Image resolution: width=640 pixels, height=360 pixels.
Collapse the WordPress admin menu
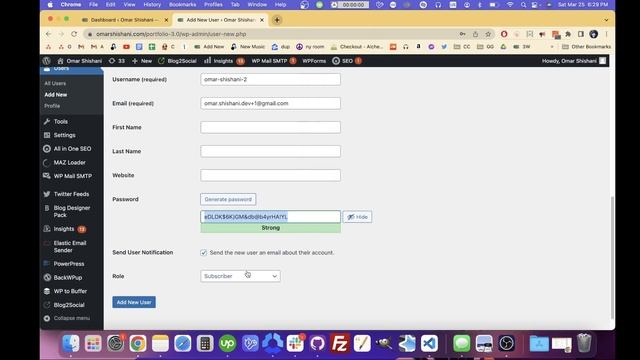tap(67, 318)
